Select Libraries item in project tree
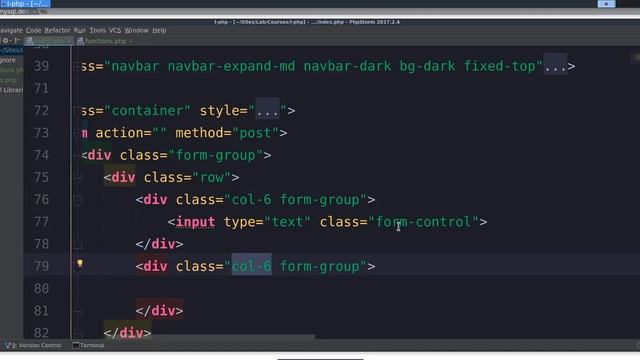Image resolution: width=640 pixels, height=360 pixels. coord(12,90)
